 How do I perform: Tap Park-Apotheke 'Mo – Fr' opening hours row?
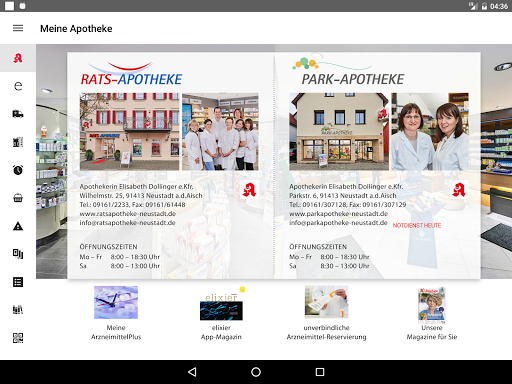pos(329,257)
